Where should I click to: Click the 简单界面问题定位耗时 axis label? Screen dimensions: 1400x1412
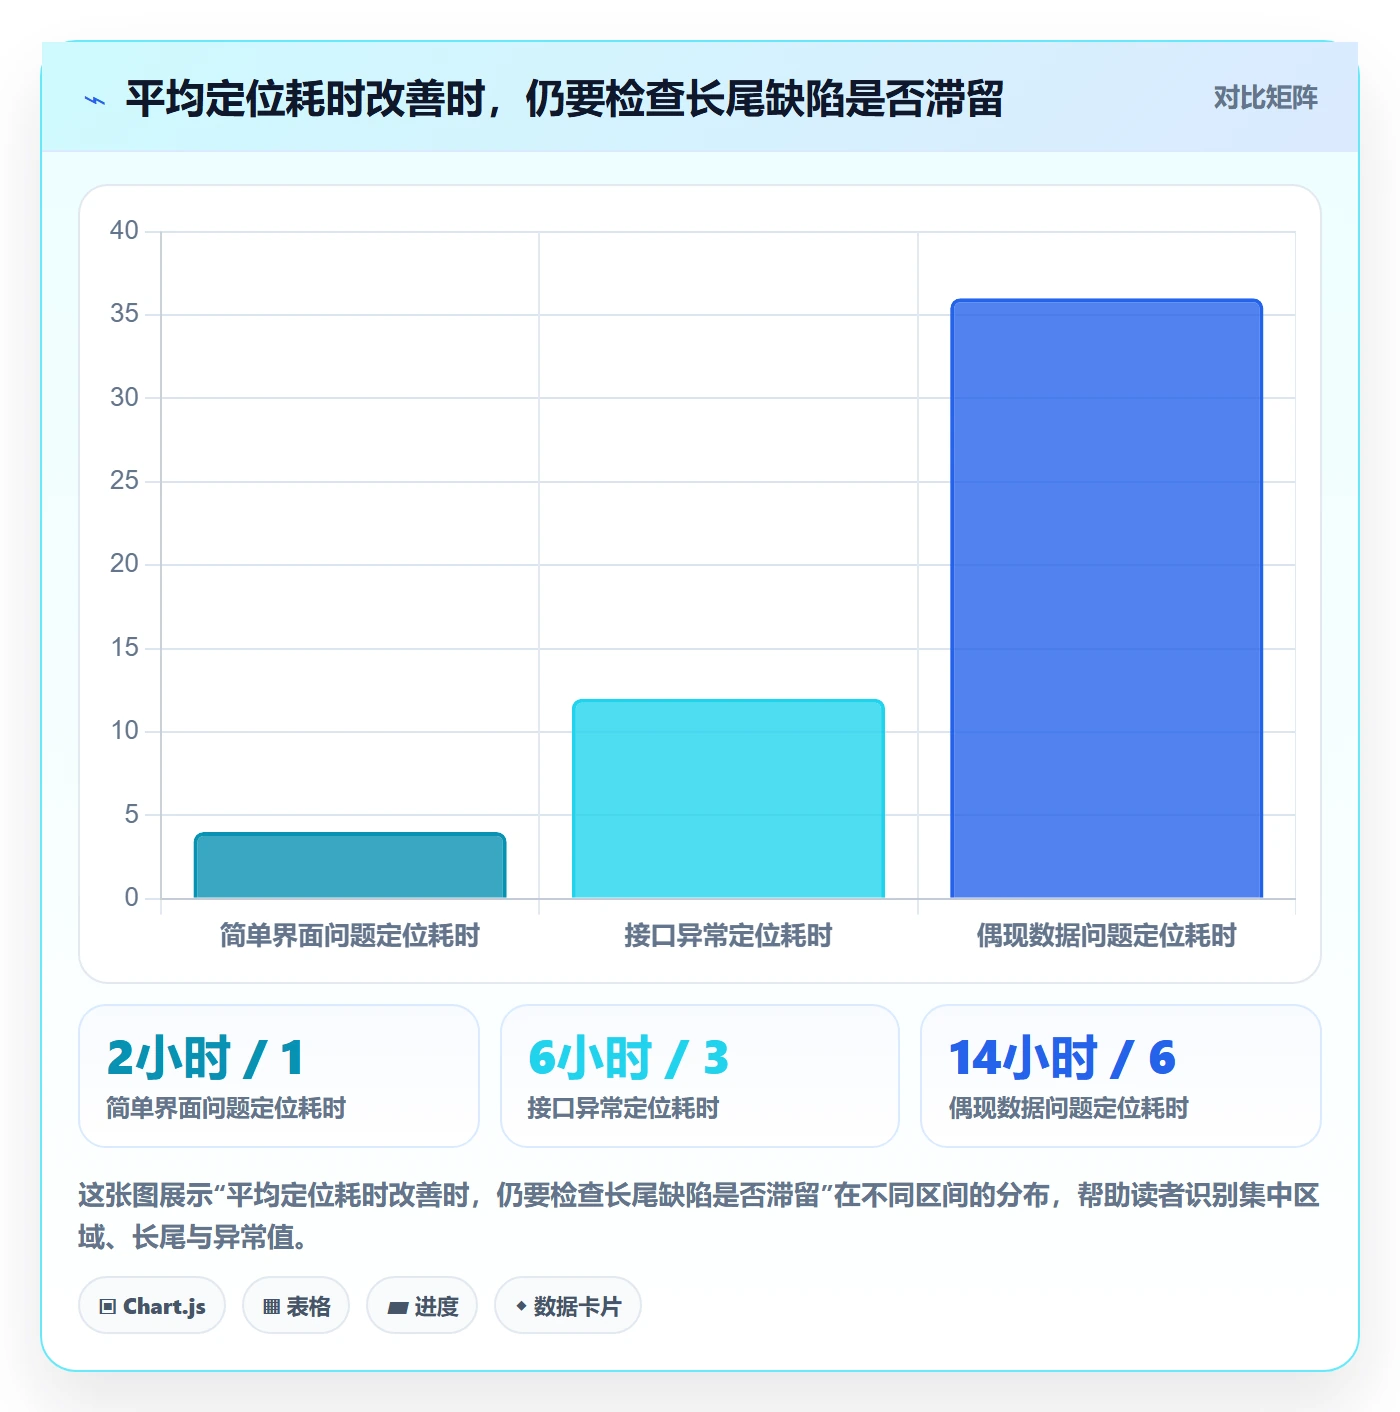tap(350, 936)
